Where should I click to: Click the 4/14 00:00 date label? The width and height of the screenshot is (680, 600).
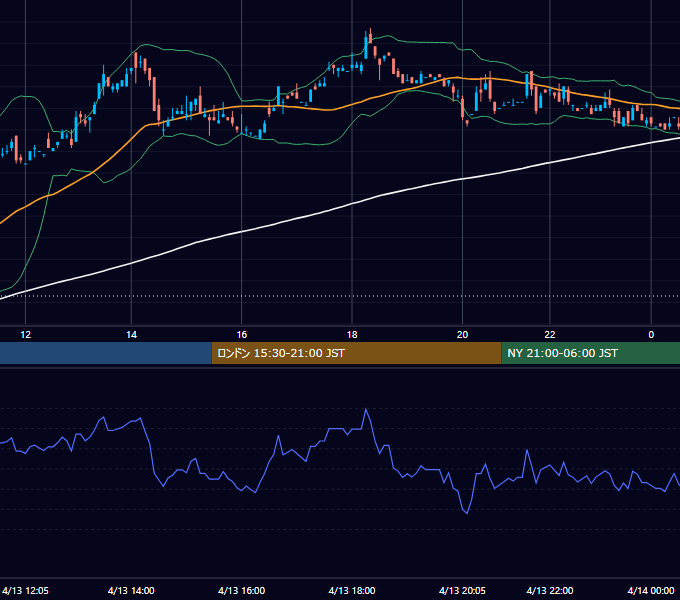(x=651, y=591)
